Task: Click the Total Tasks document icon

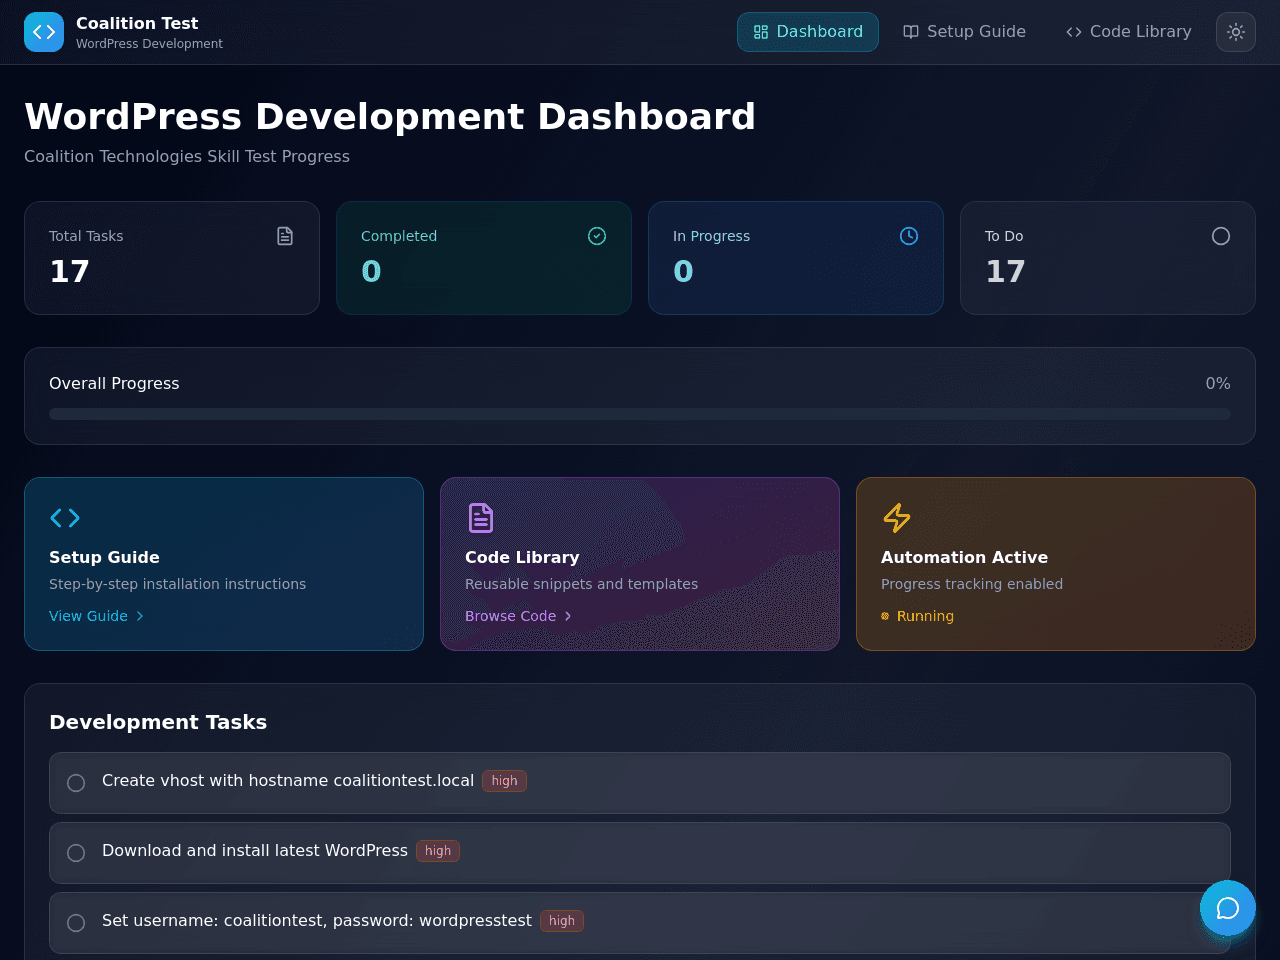Action: click(x=285, y=236)
